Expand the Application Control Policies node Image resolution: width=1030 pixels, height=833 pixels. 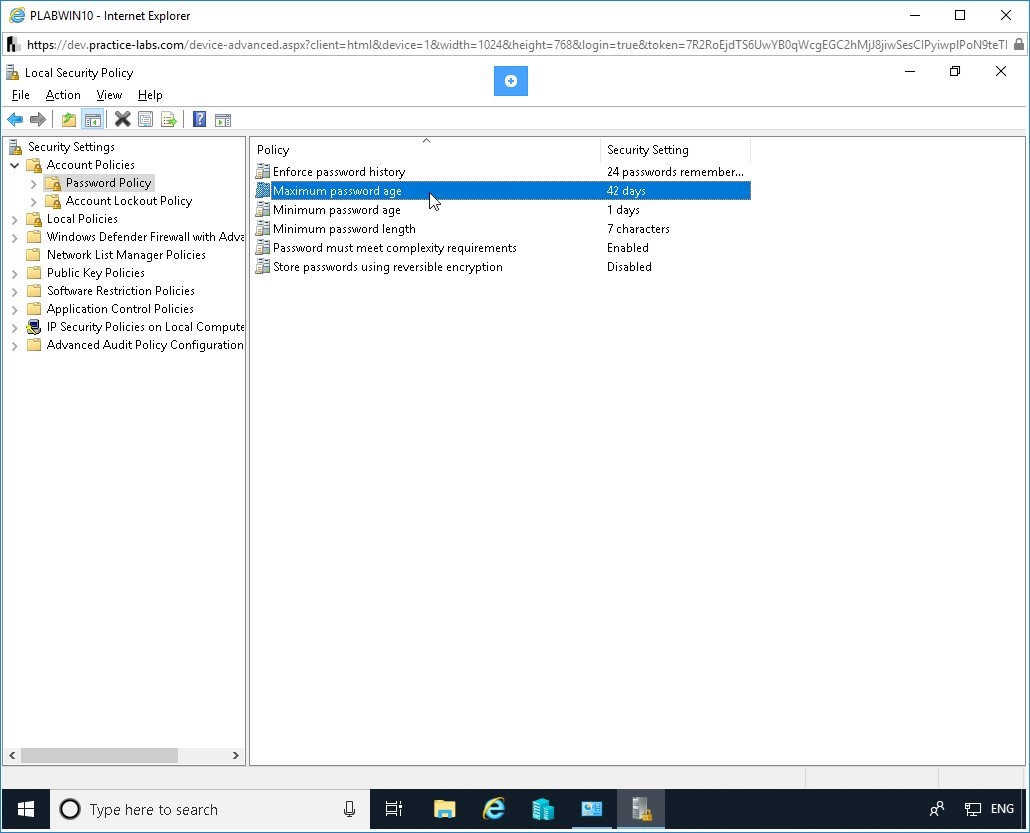pos(14,309)
